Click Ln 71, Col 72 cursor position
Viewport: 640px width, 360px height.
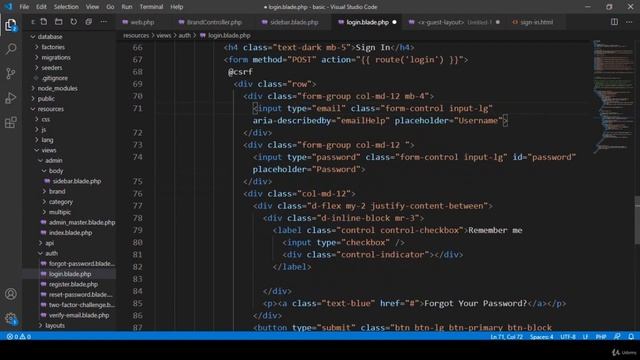(x=506, y=337)
